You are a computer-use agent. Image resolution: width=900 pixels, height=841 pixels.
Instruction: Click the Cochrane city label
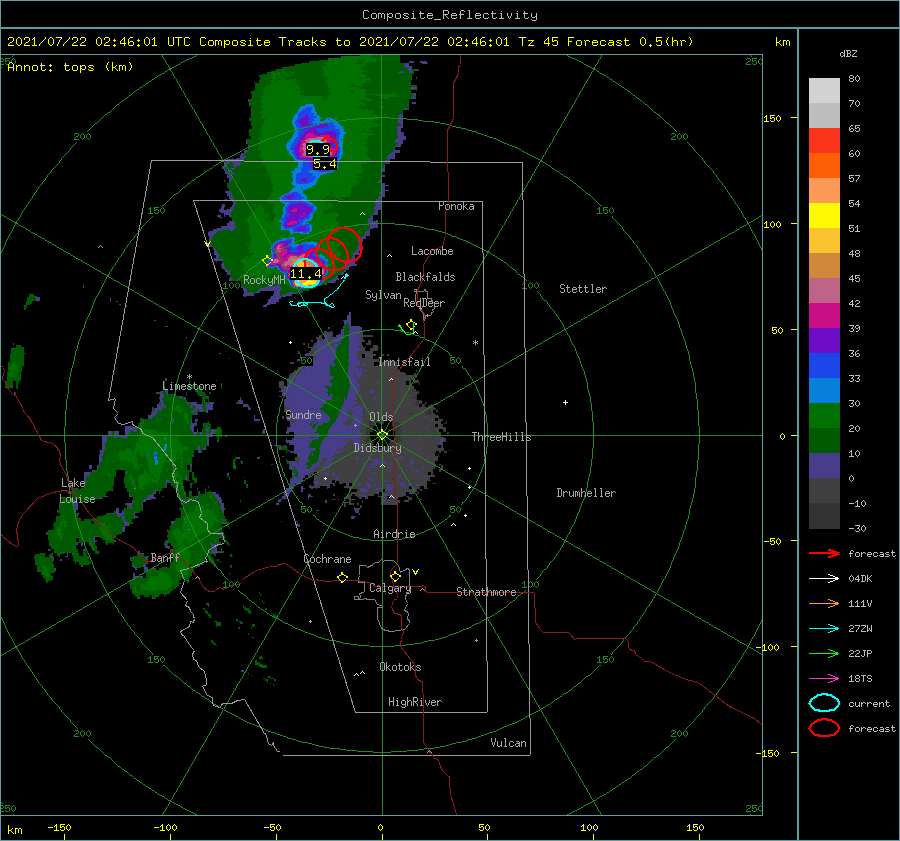tap(327, 559)
